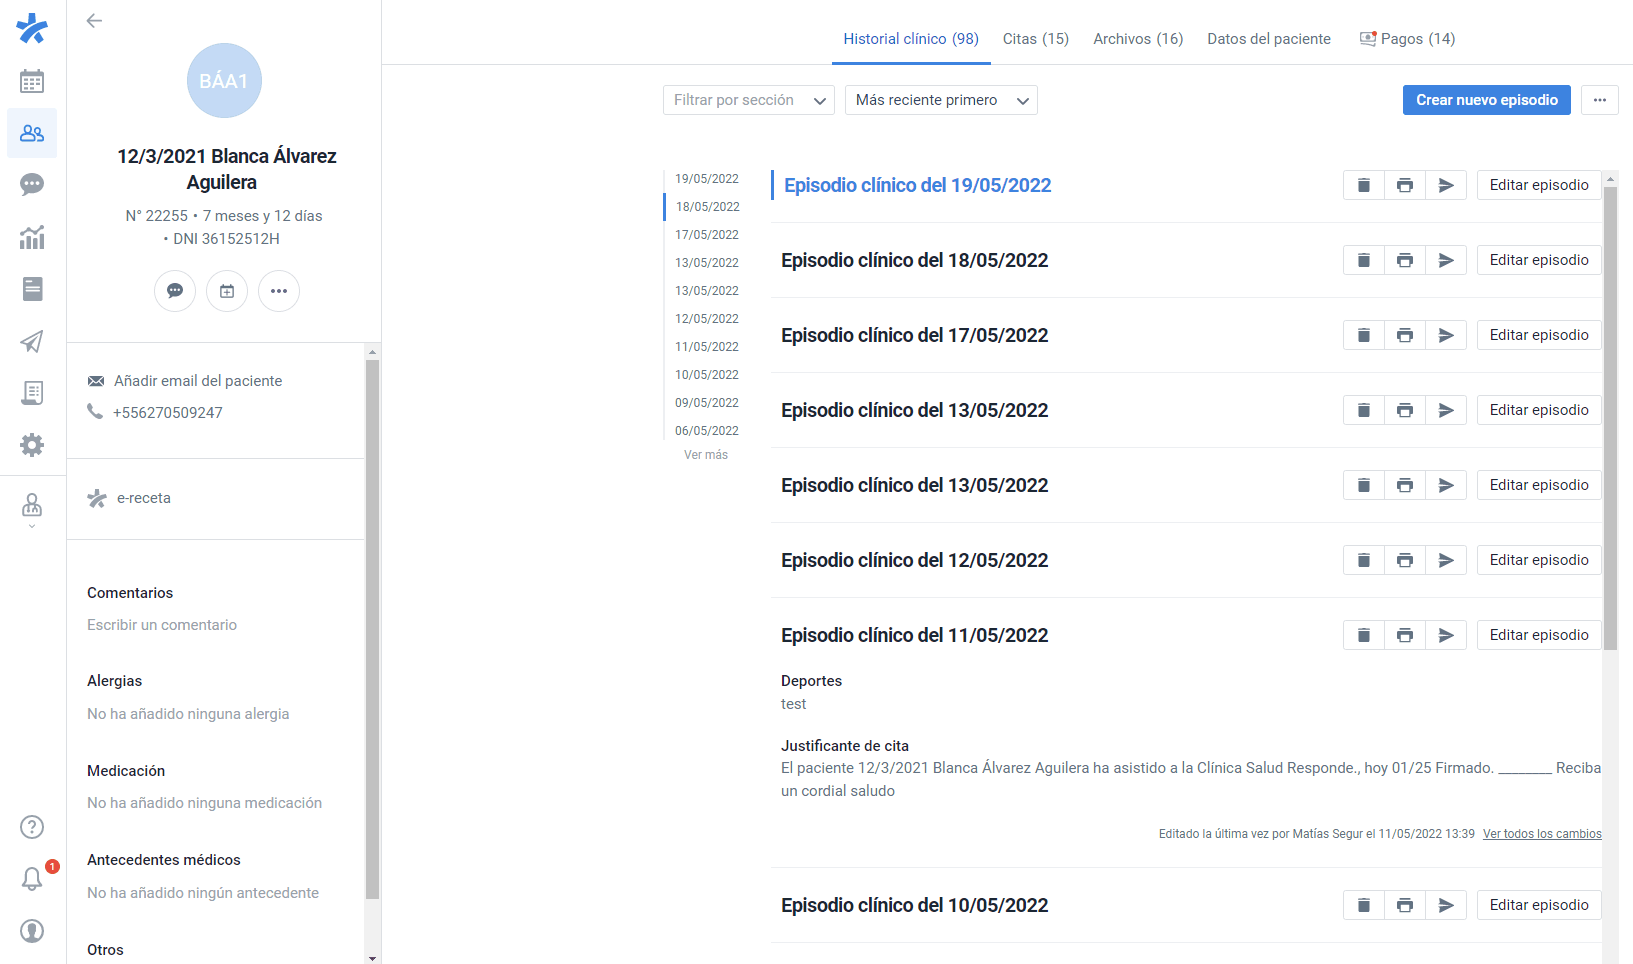This screenshot has width=1633, height=964.
Task: Switch to Datos del paciente tab
Action: pos(1269,39)
